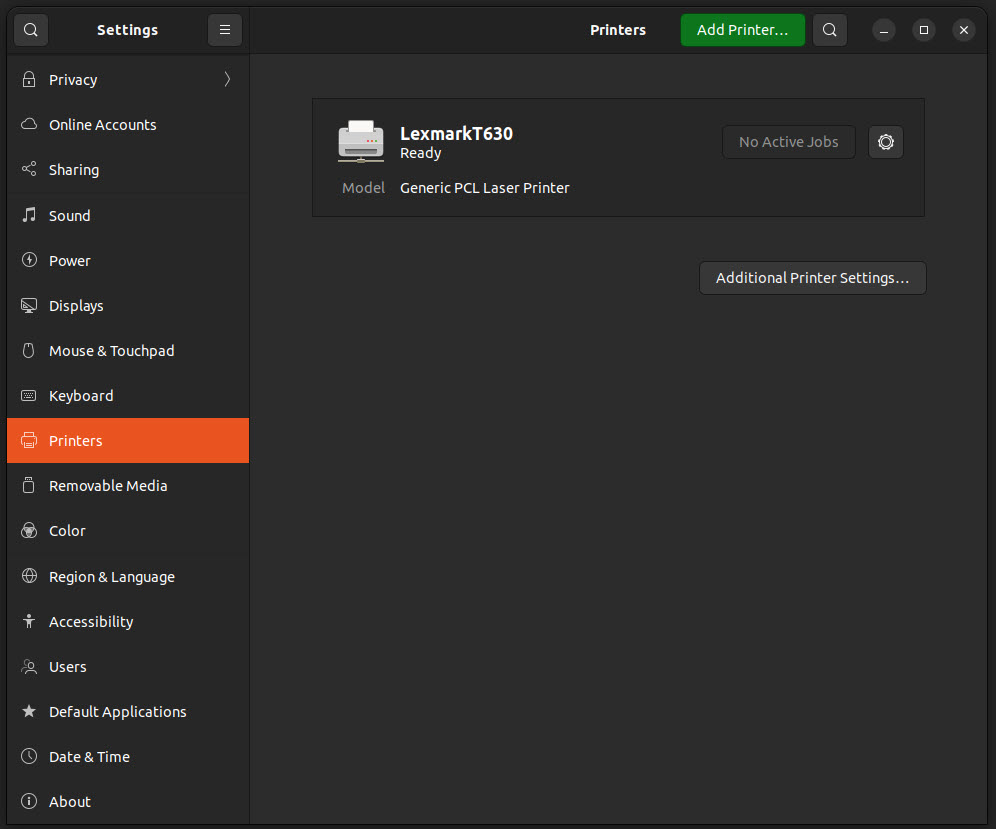The width and height of the screenshot is (996, 829).
Task: Select Displays in the sidebar
Action: 76,306
